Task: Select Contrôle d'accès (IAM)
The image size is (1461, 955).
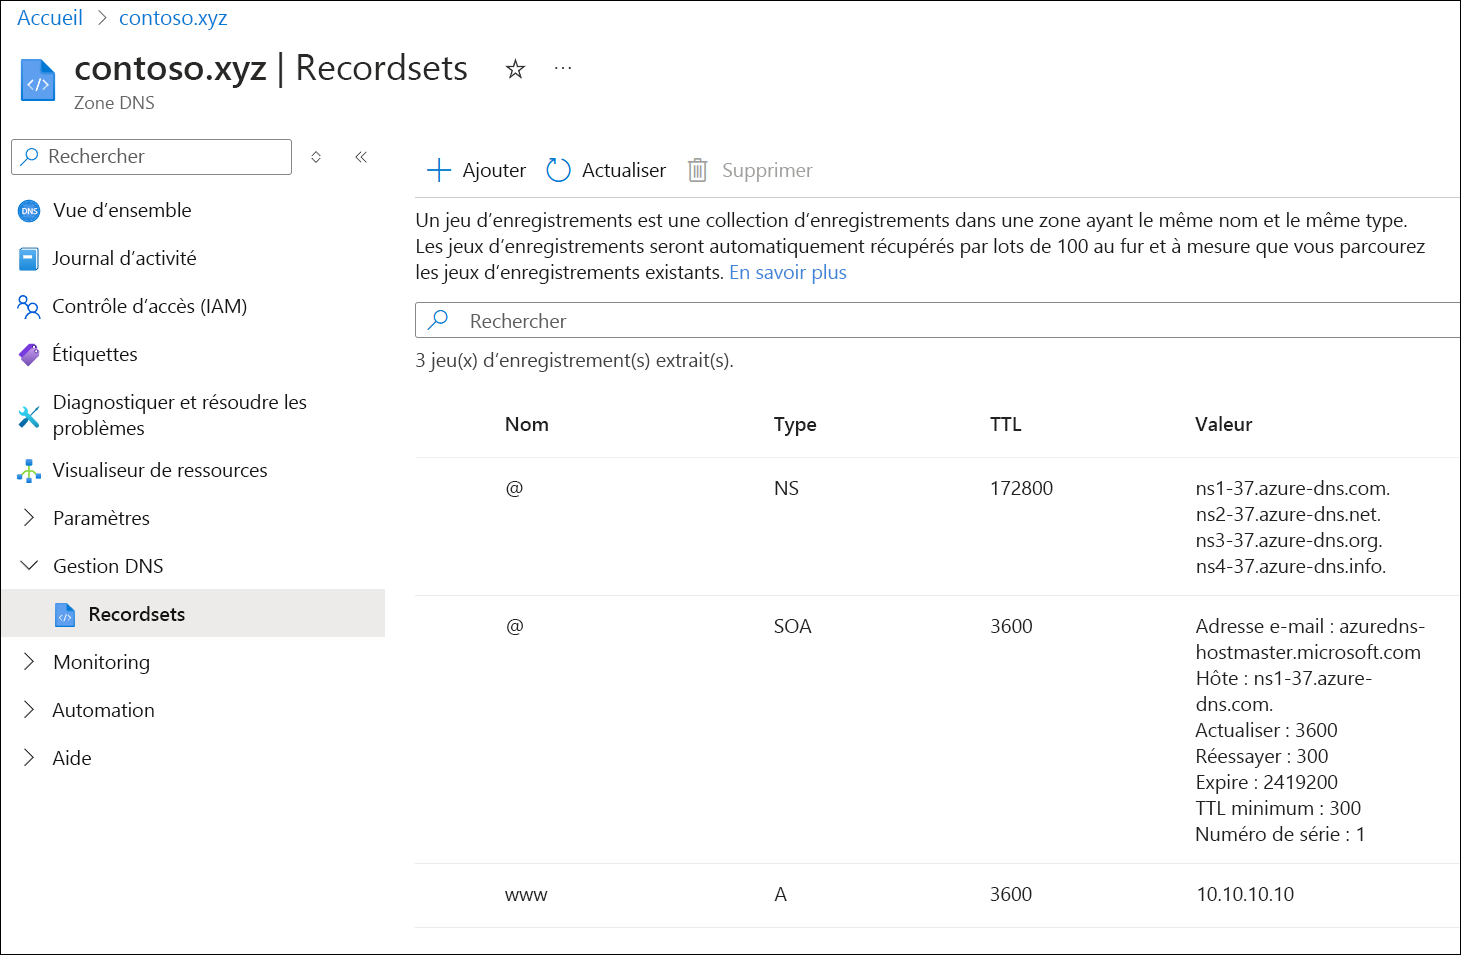Action: [x=149, y=306]
